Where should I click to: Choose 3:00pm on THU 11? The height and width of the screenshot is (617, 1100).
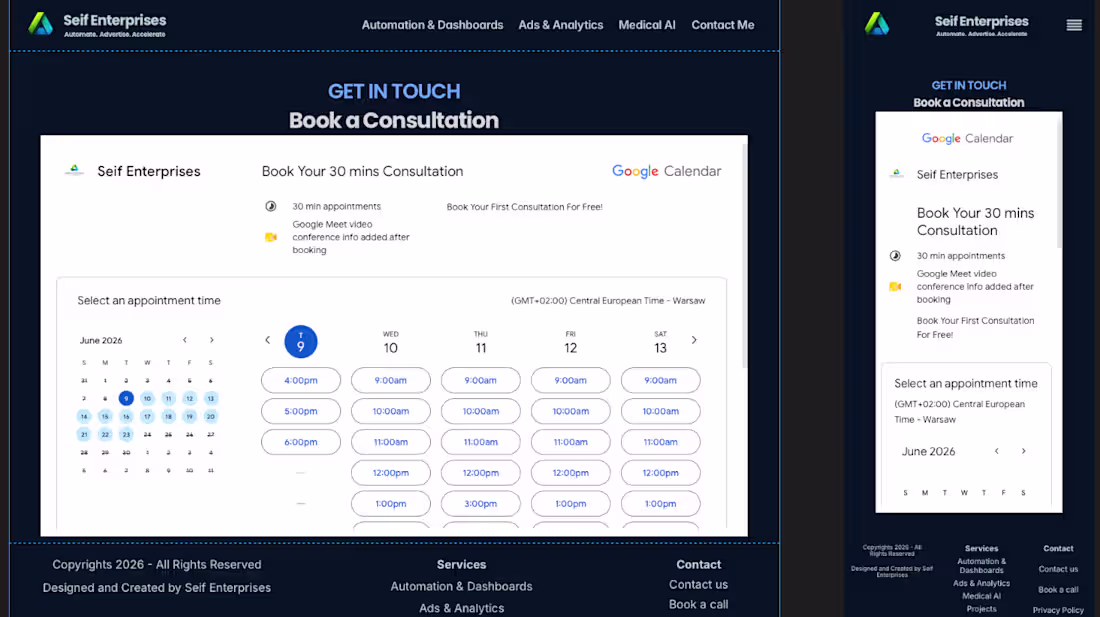(x=481, y=503)
